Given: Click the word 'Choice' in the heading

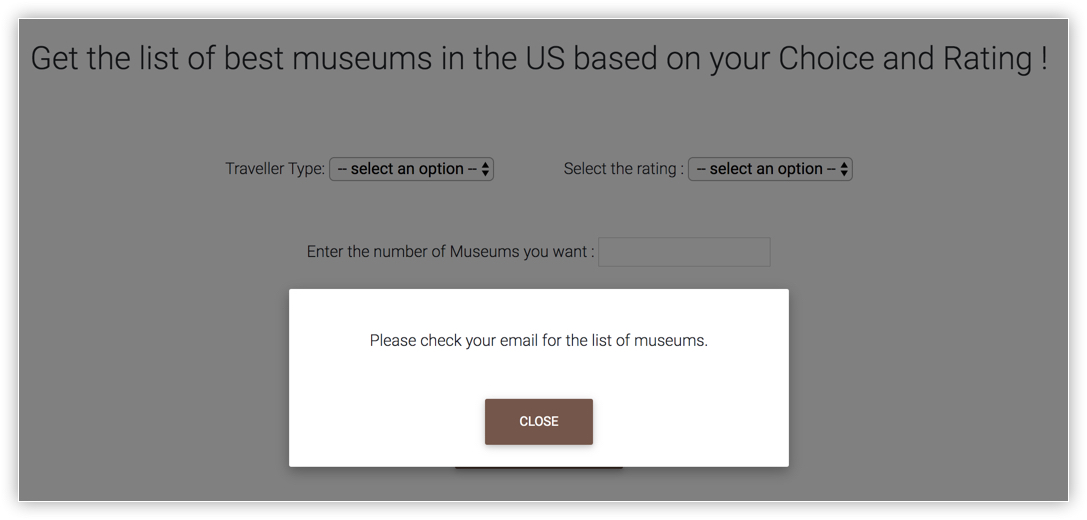Looking at the screenshot, I should tap(826, 58).
